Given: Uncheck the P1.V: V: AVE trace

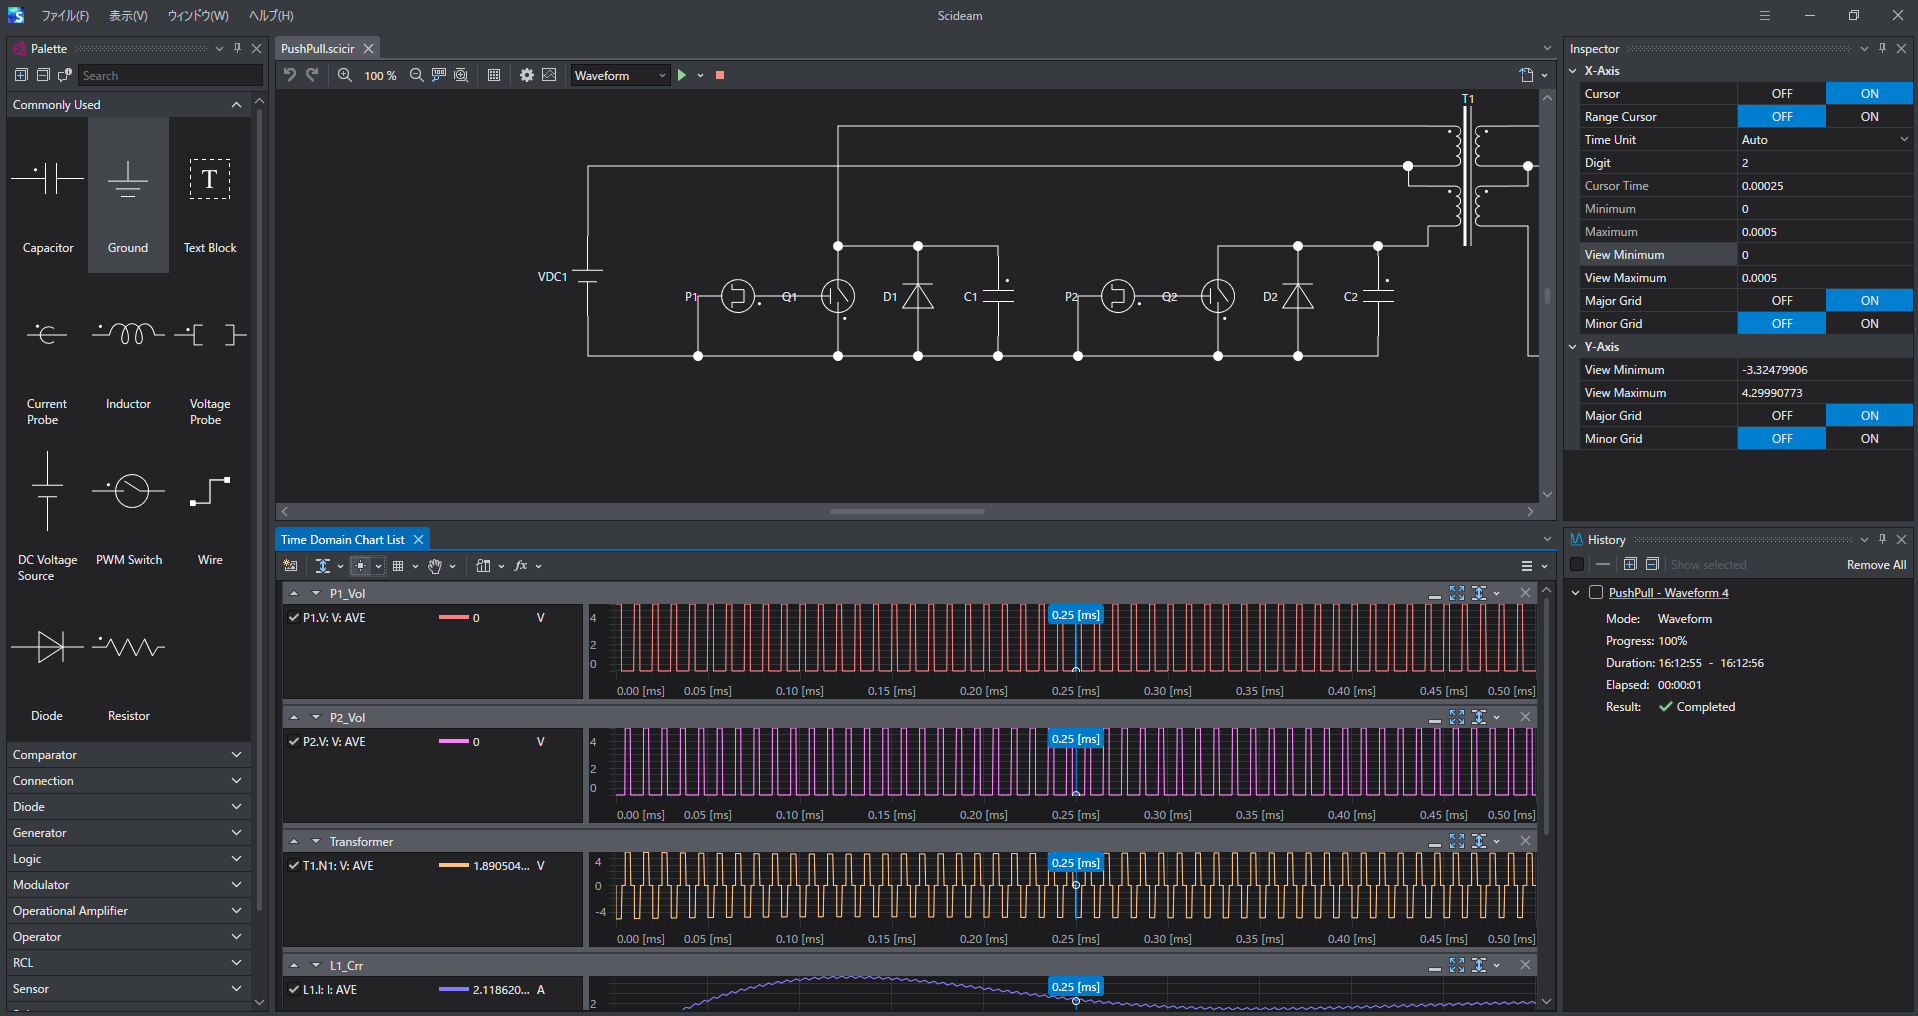Looking at the screenshot, I should 294,618.
